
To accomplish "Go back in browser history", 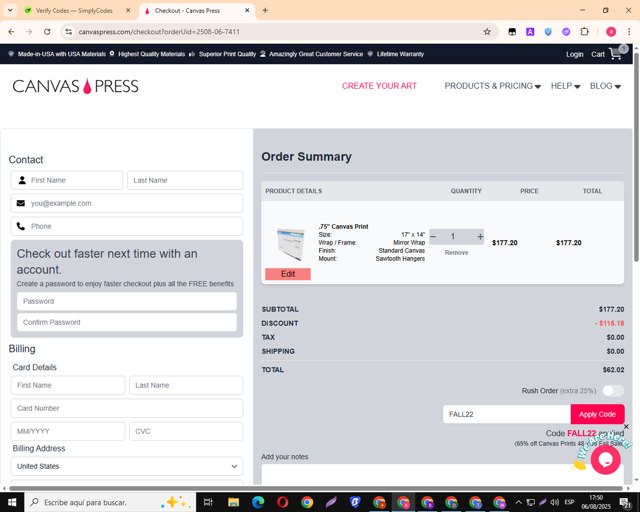I will (11, 31).
